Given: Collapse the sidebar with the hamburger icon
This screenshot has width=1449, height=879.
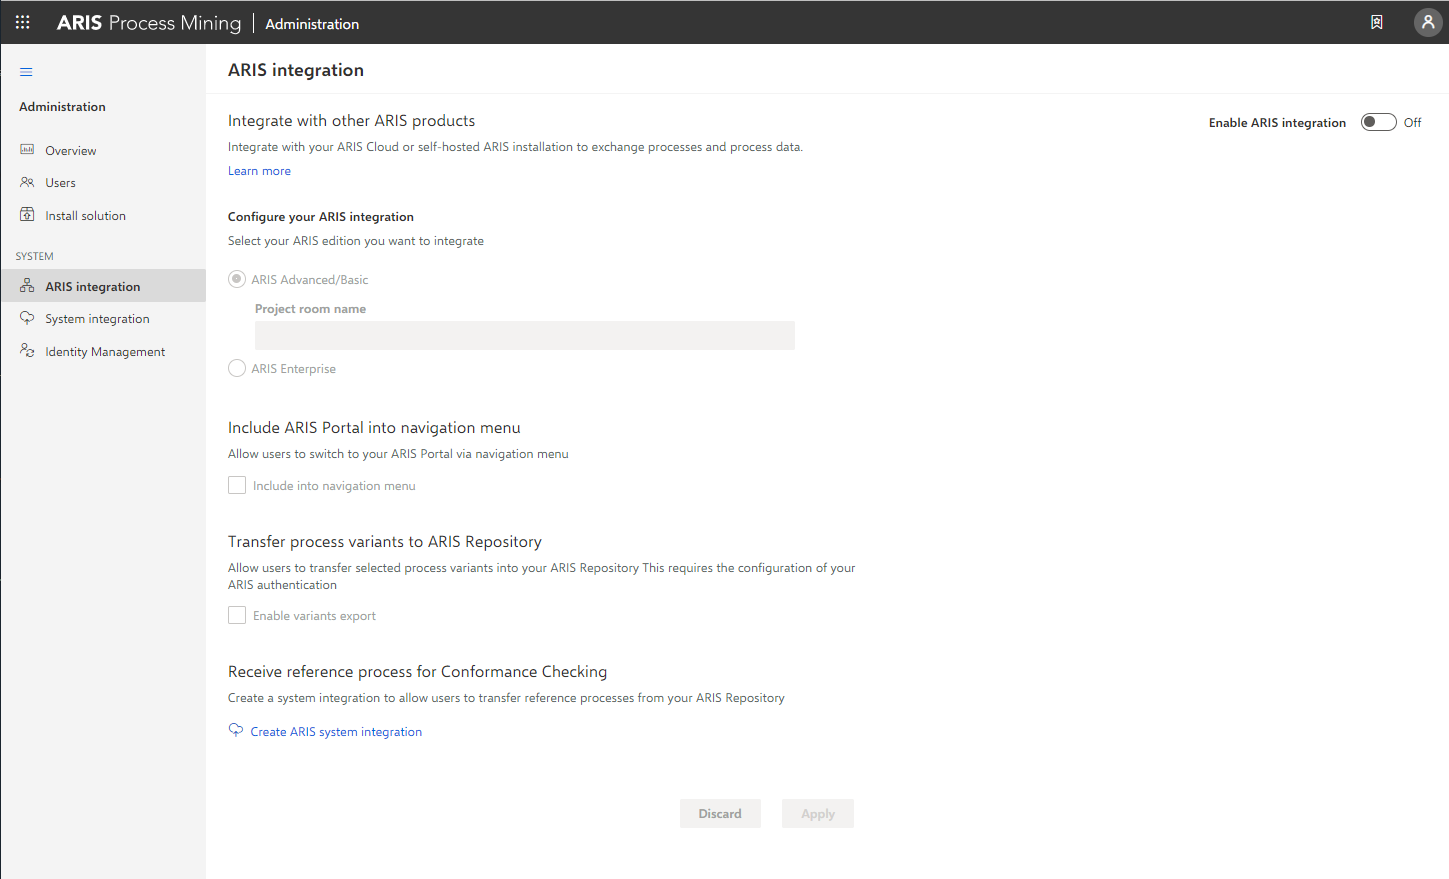Looking at the screenshot, I should pos(26,72).
